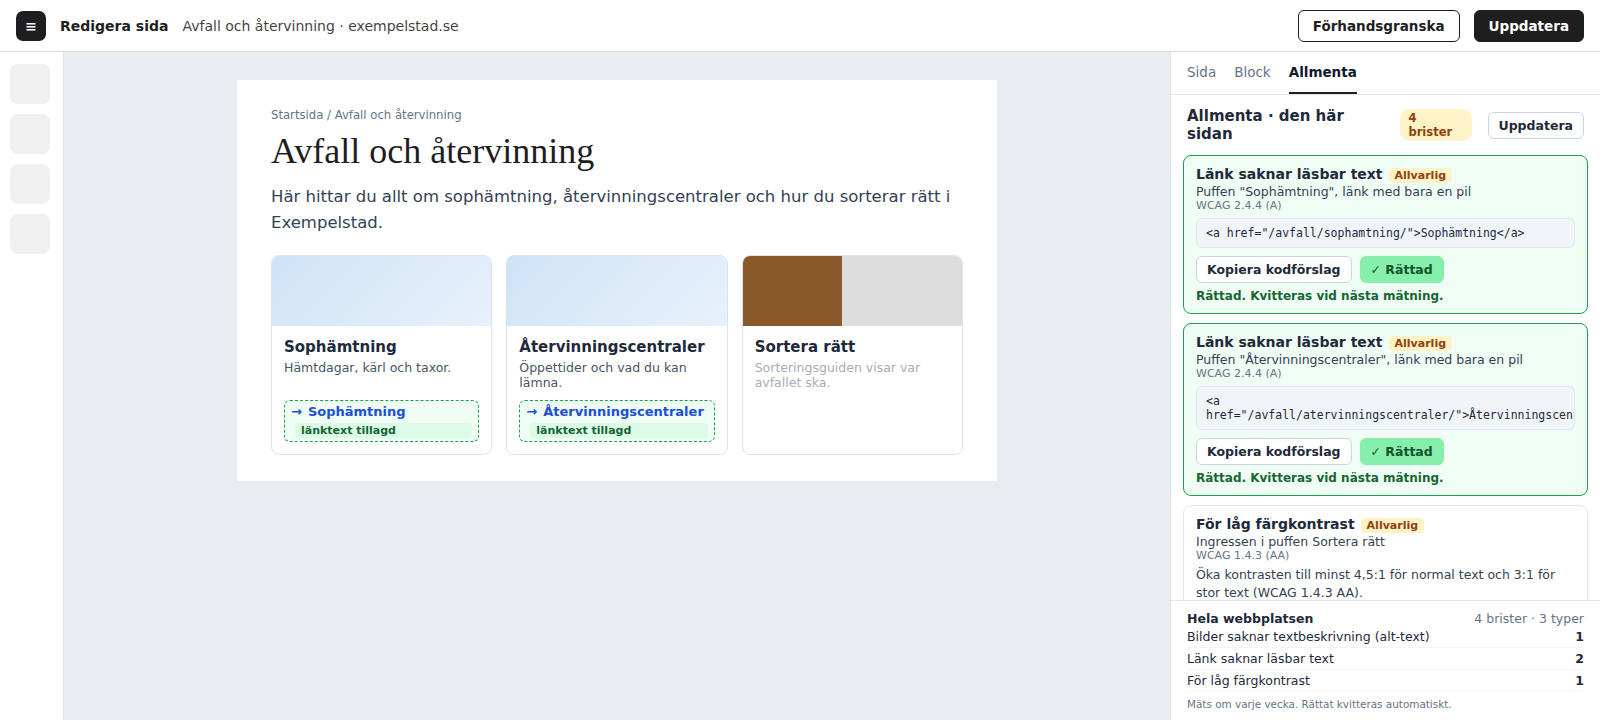Click the Sophämtning code snippet field
Viewport: 1600px width, 720px height.
1385,233
